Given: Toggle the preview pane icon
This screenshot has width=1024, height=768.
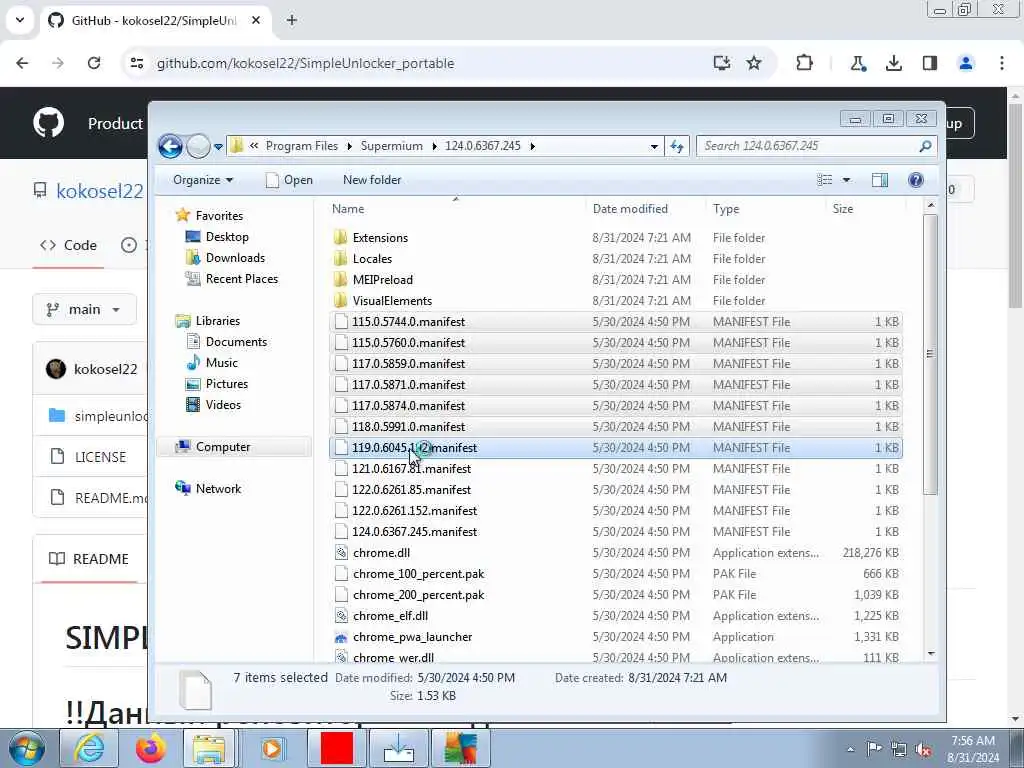Looking at the screenshot, I should [880, 180].
